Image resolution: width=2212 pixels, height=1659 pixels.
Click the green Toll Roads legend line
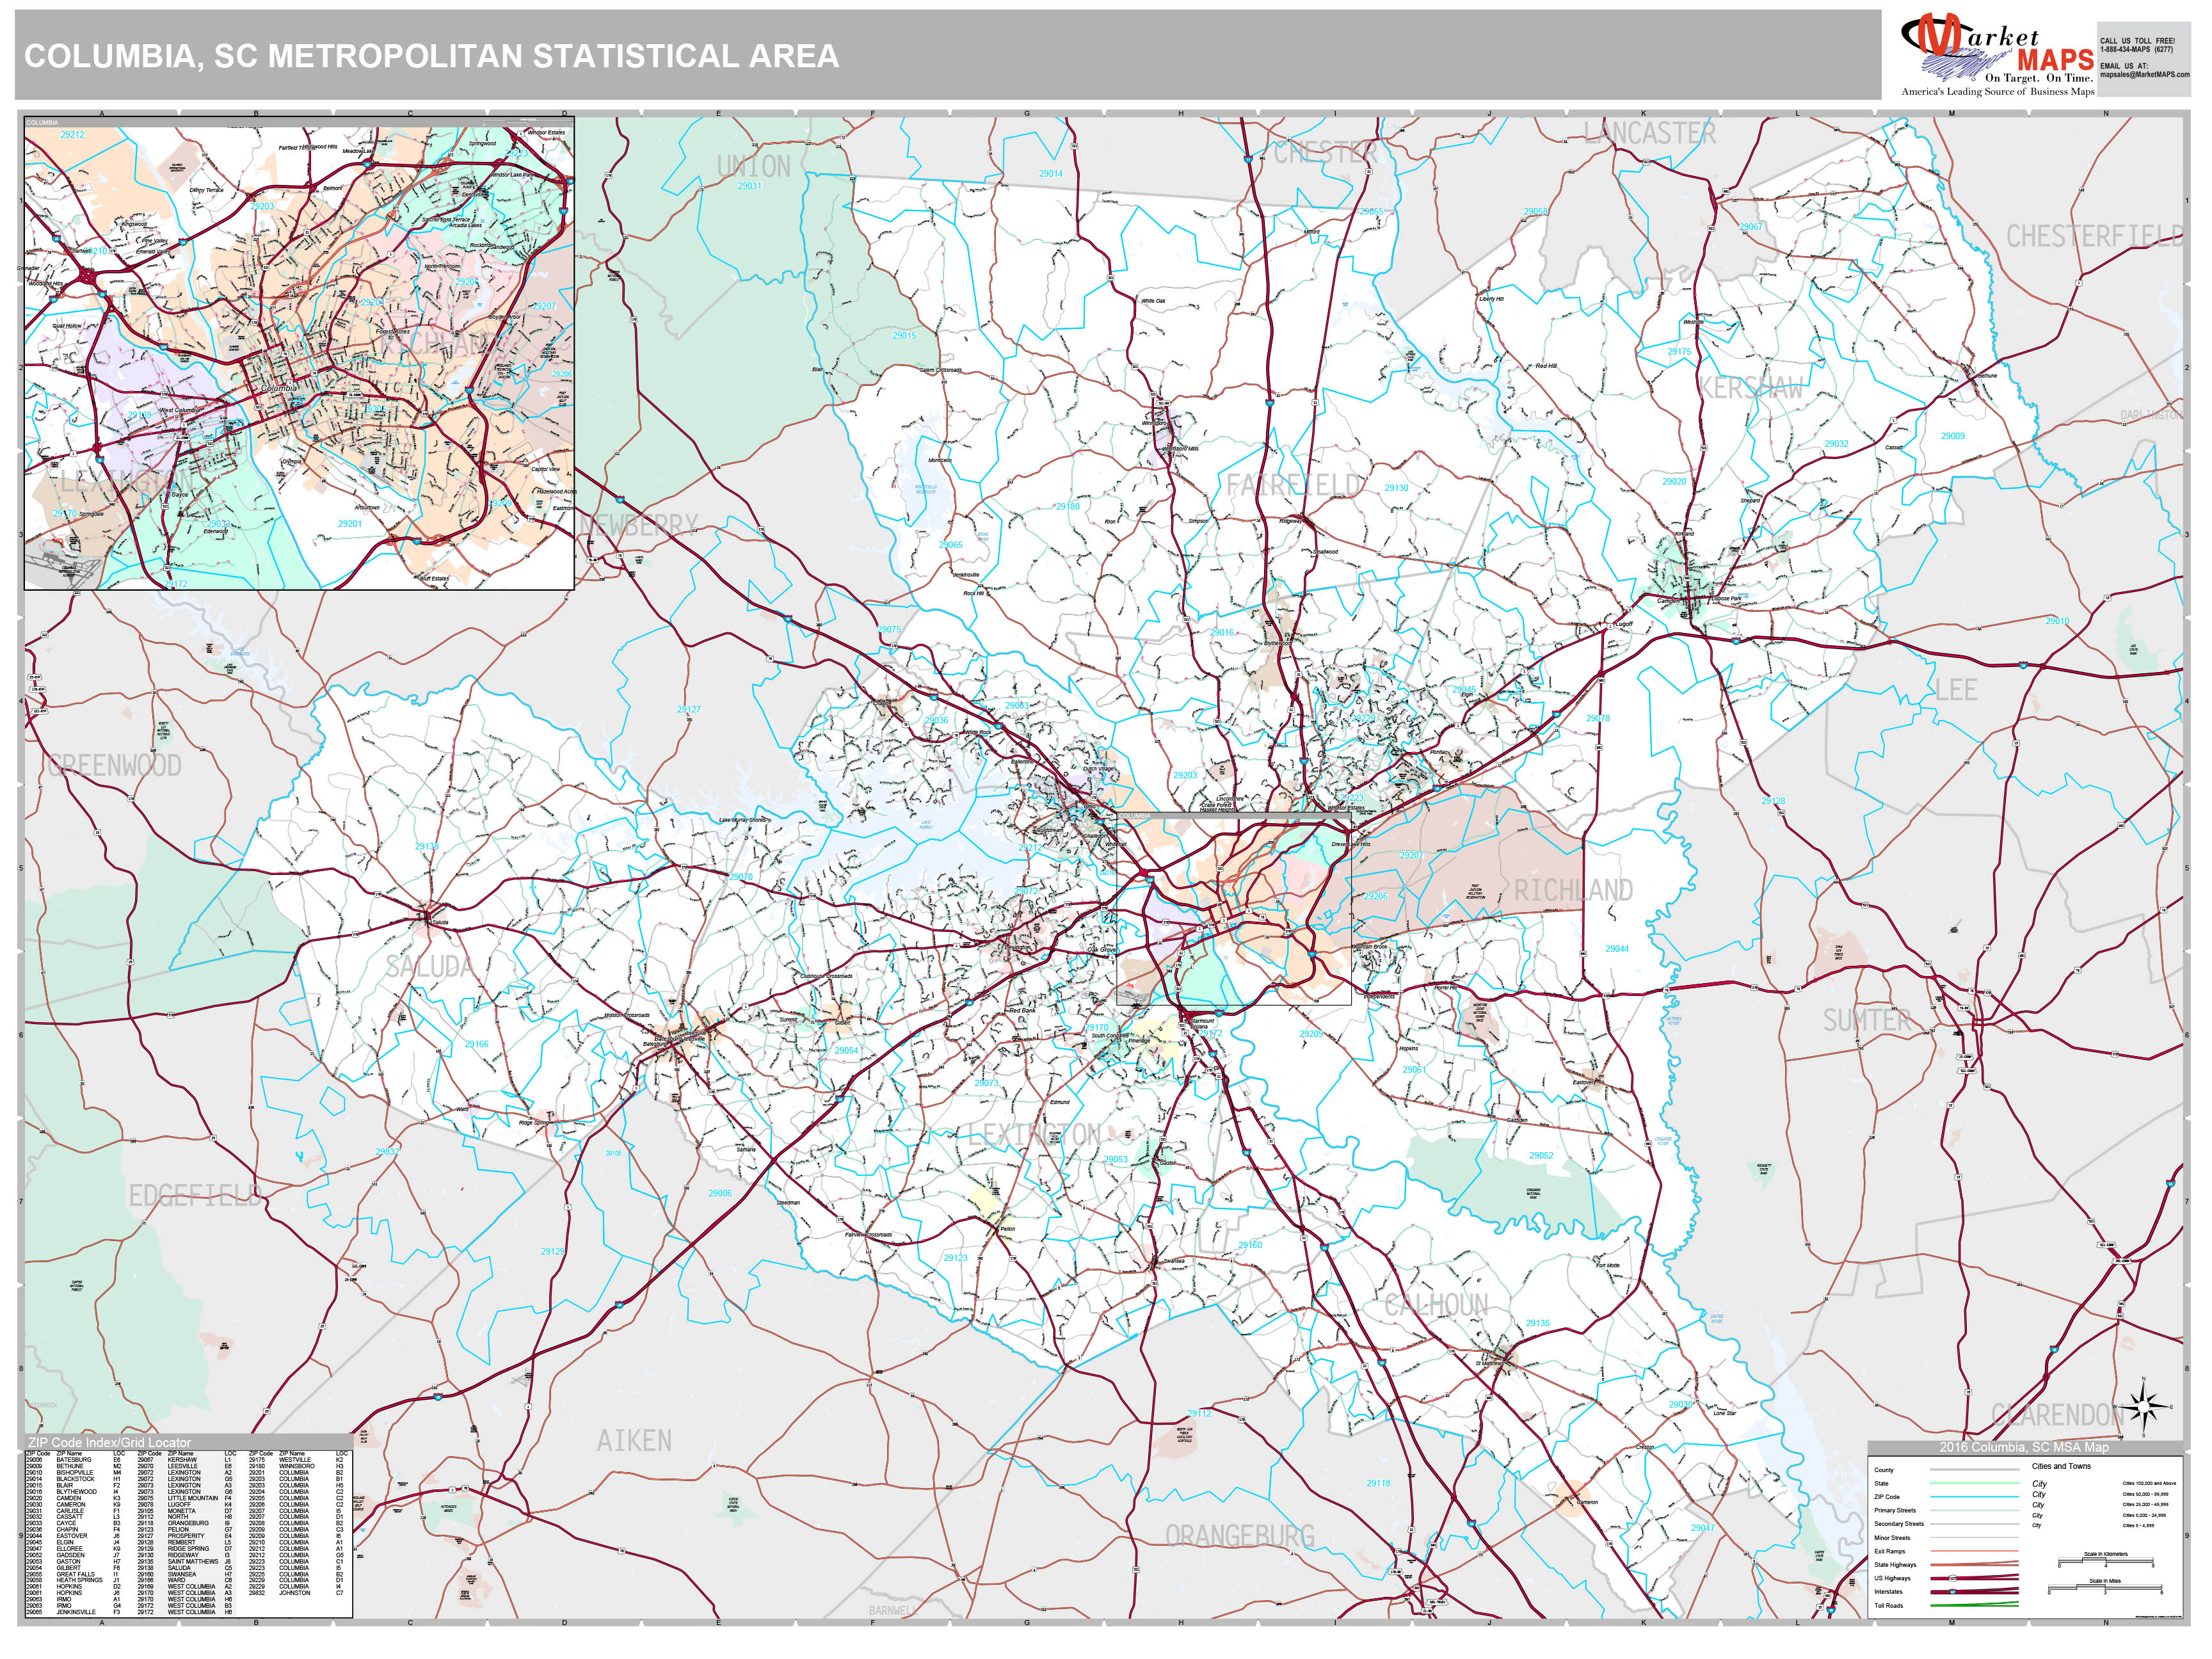[1973, 1605]
